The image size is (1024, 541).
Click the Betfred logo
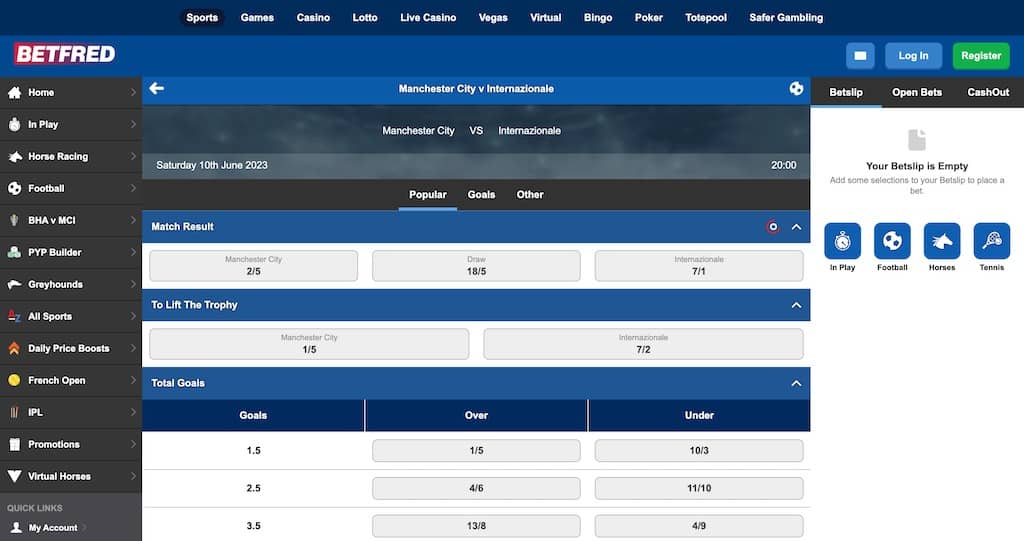(65, 54)
